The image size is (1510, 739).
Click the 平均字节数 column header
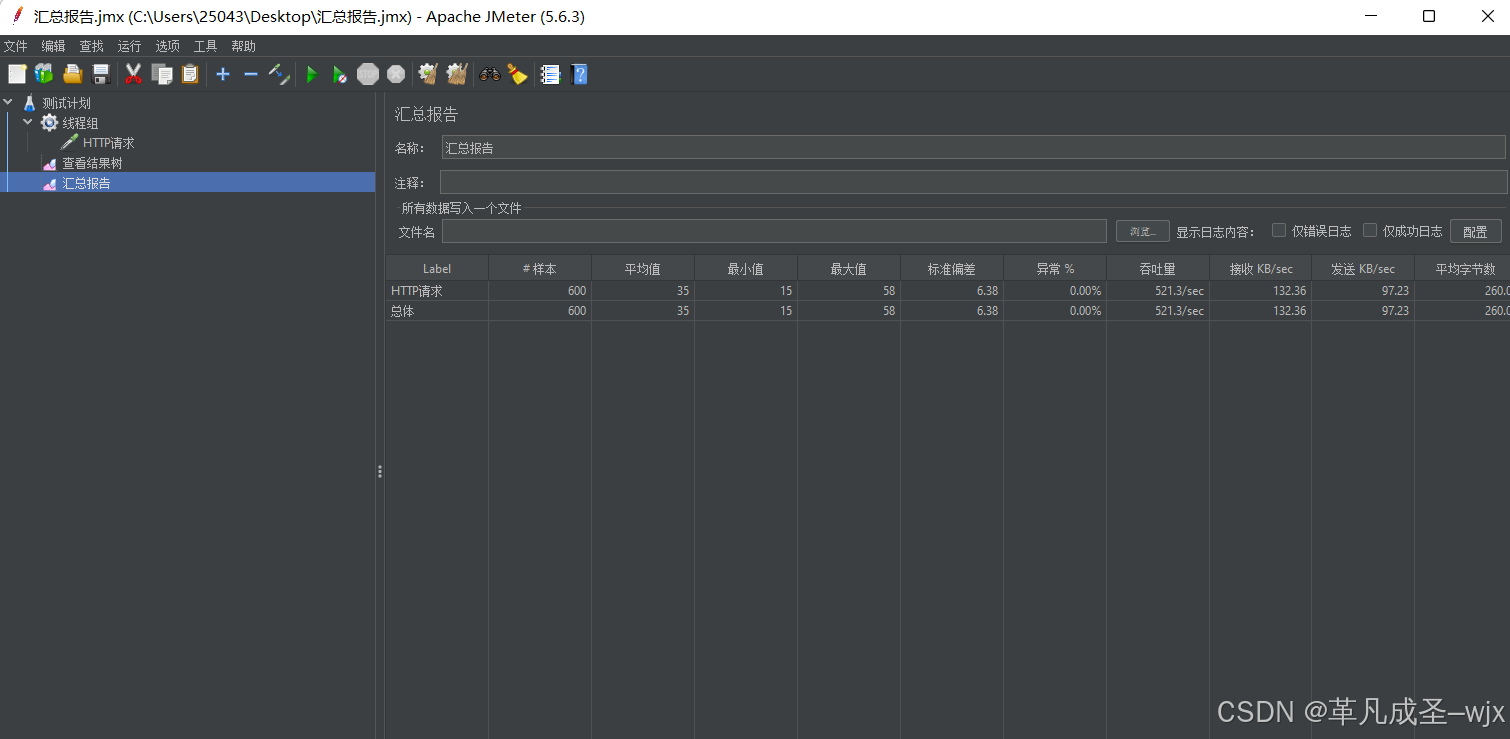(1463, 268)
